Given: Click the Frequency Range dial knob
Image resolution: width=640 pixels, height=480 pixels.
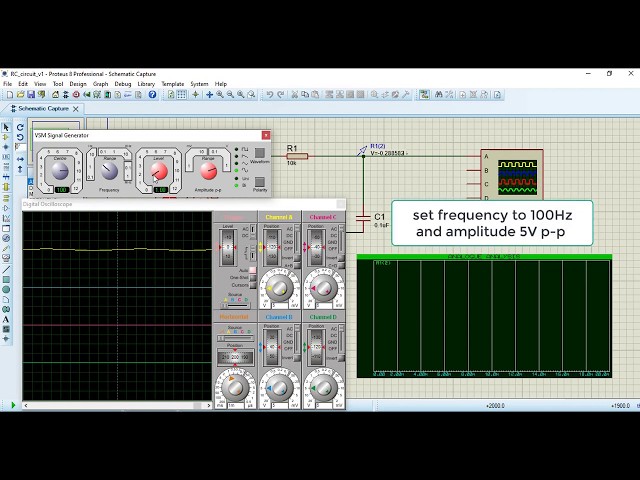Looking at the screenshot, I should click(x=109, y=171).
